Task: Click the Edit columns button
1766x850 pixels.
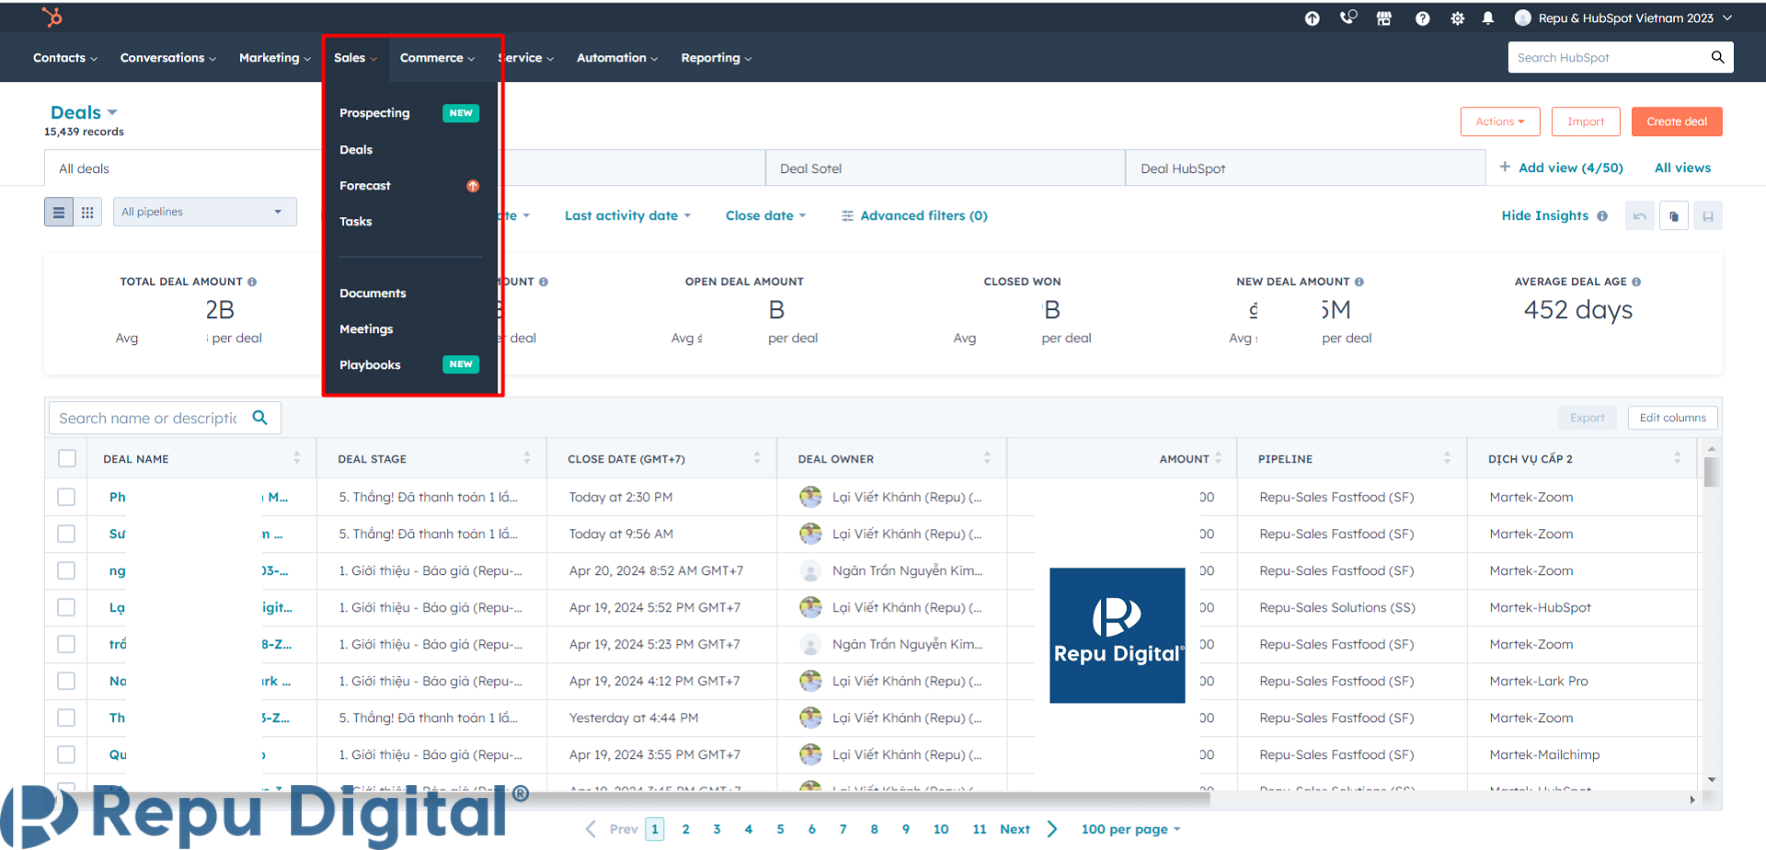Action: pos(1673,418)
